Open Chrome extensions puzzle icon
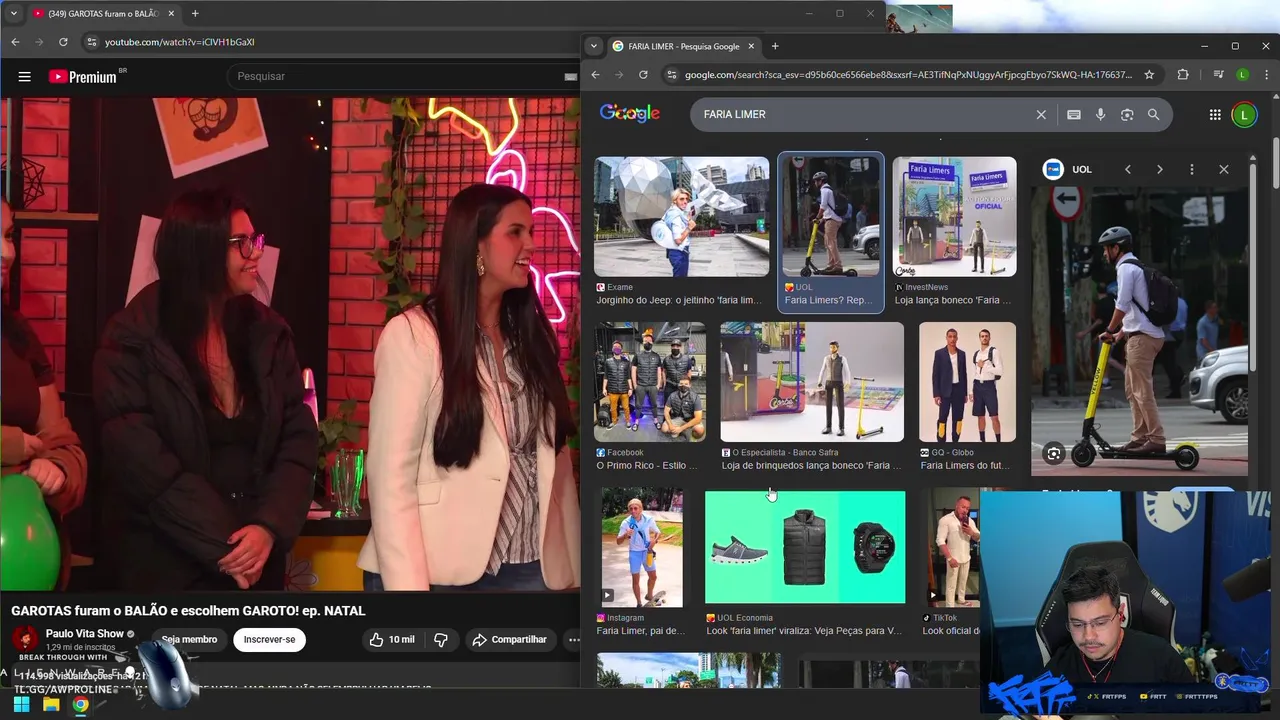 coord(1183,75)
